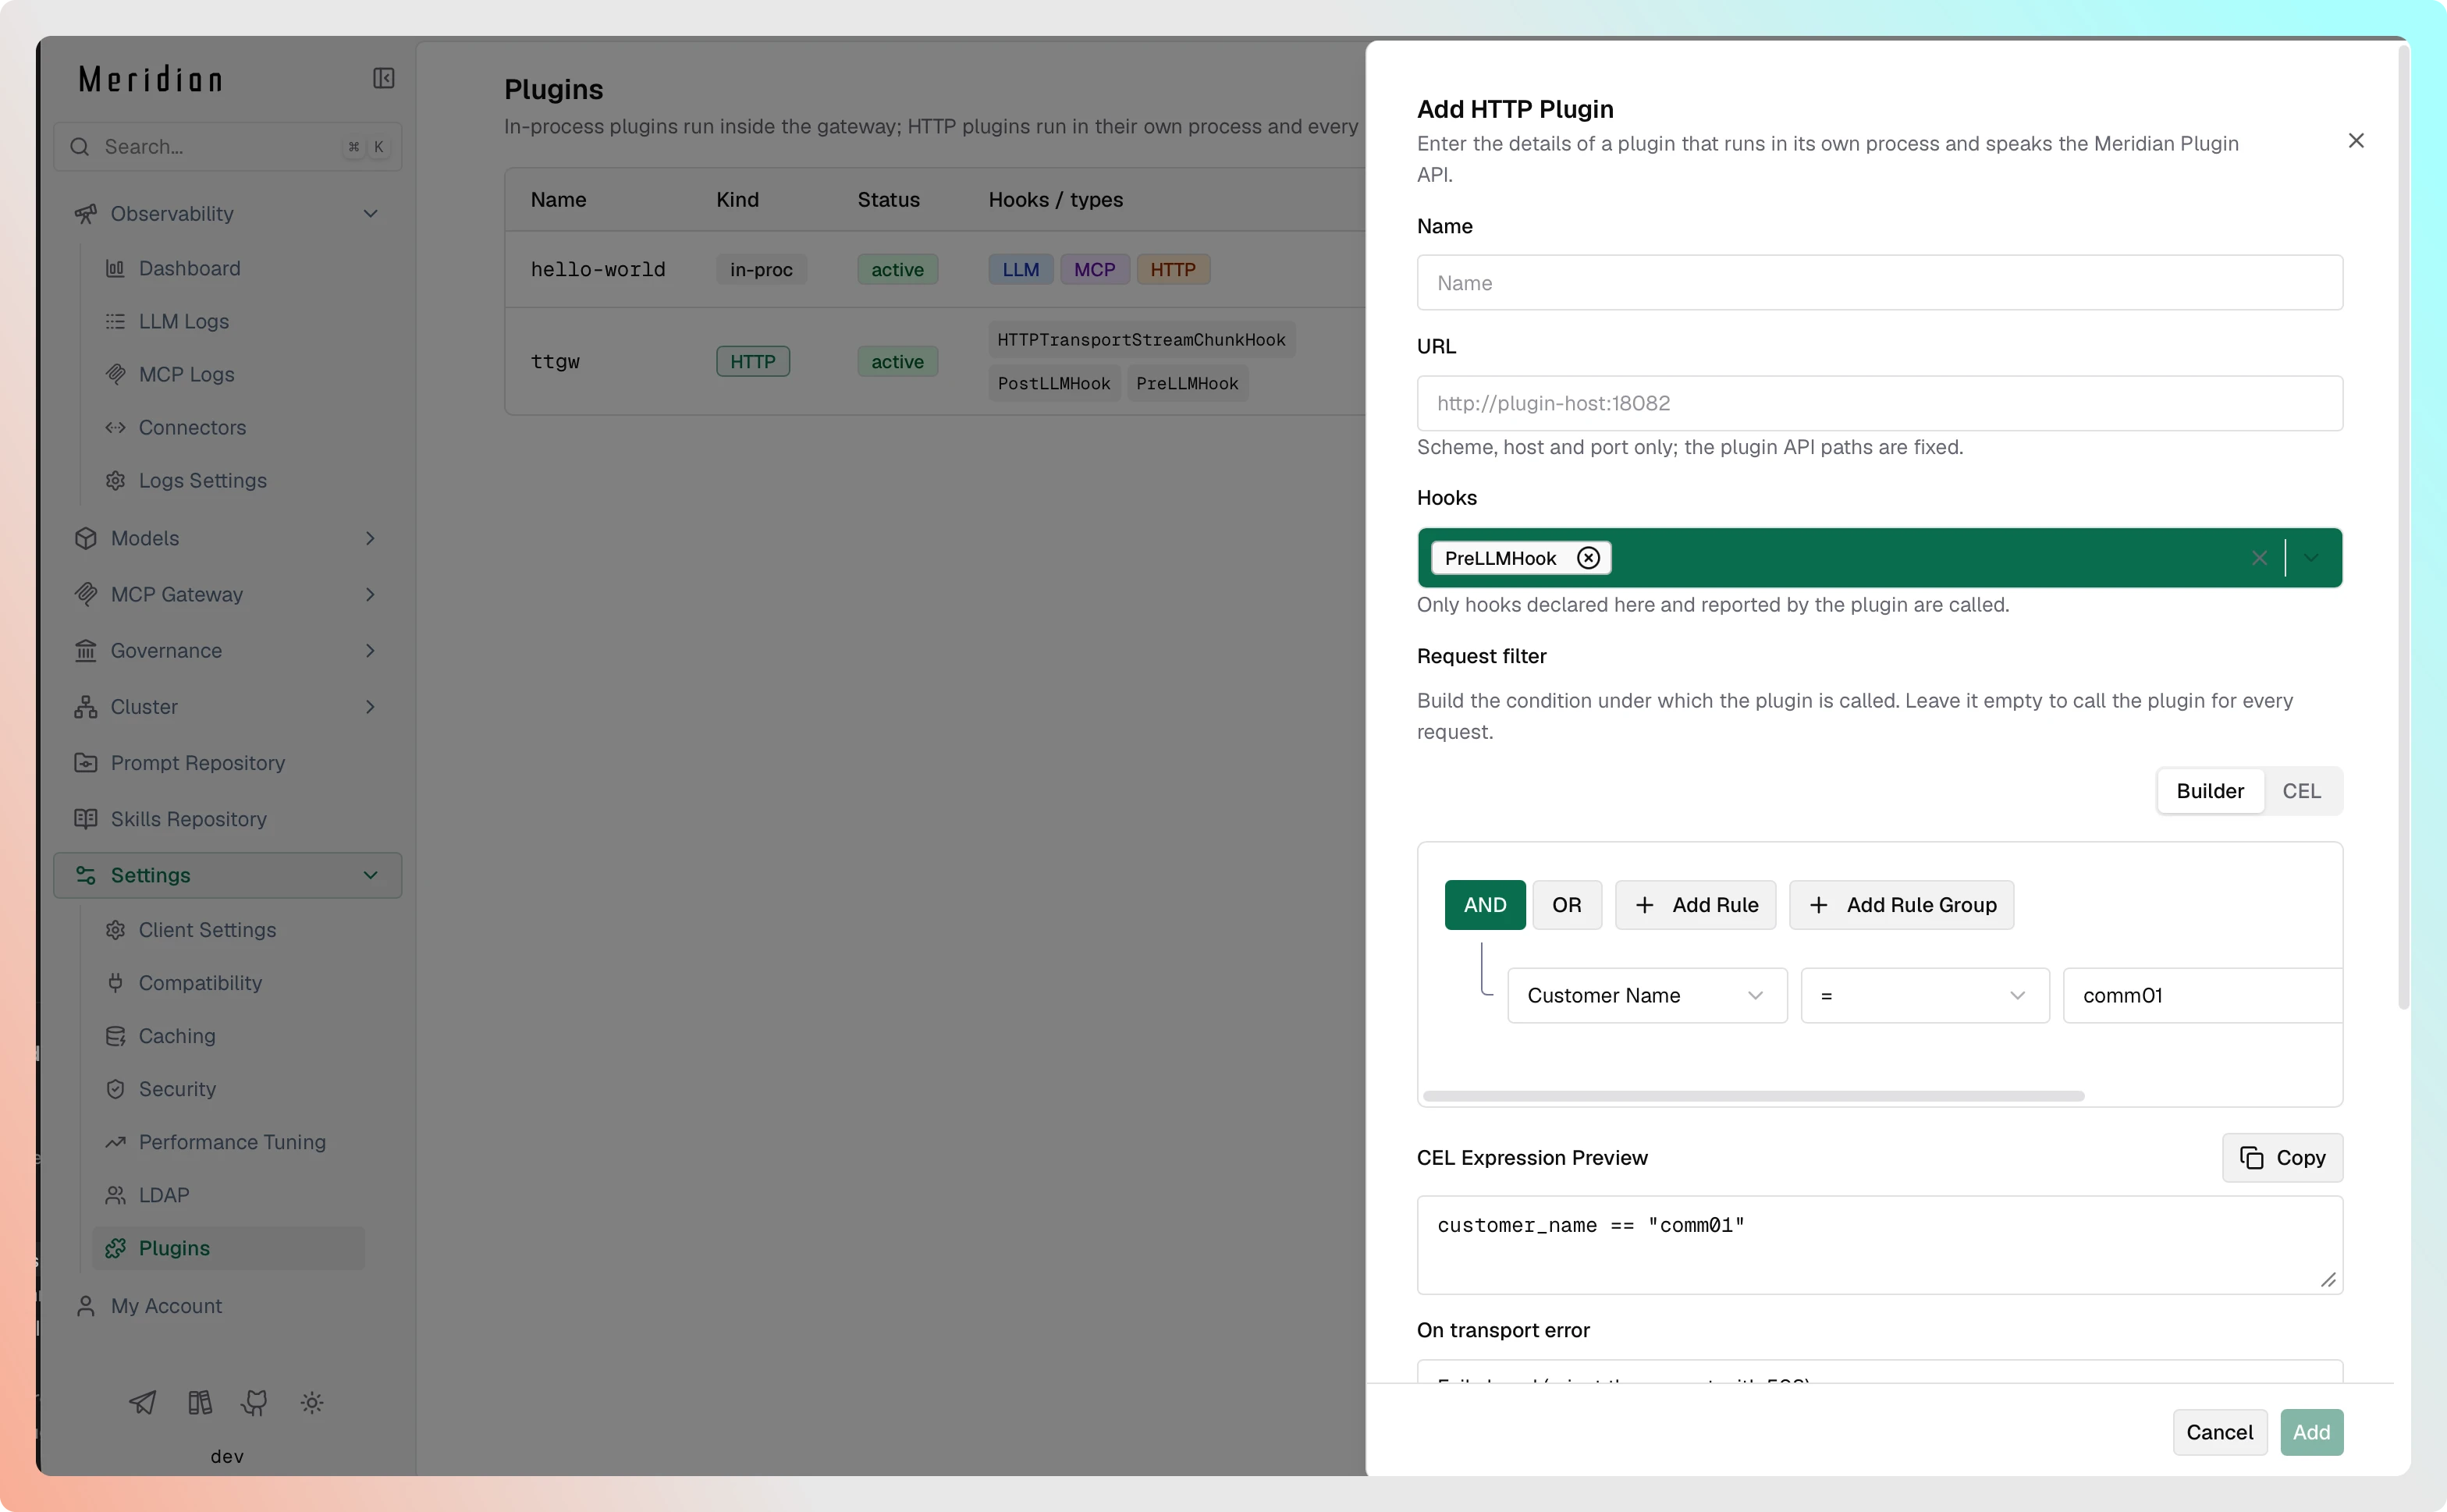The image size is (2447, 1512).
Task: Click the Client Settings gear icon
Action: (115, 930)
